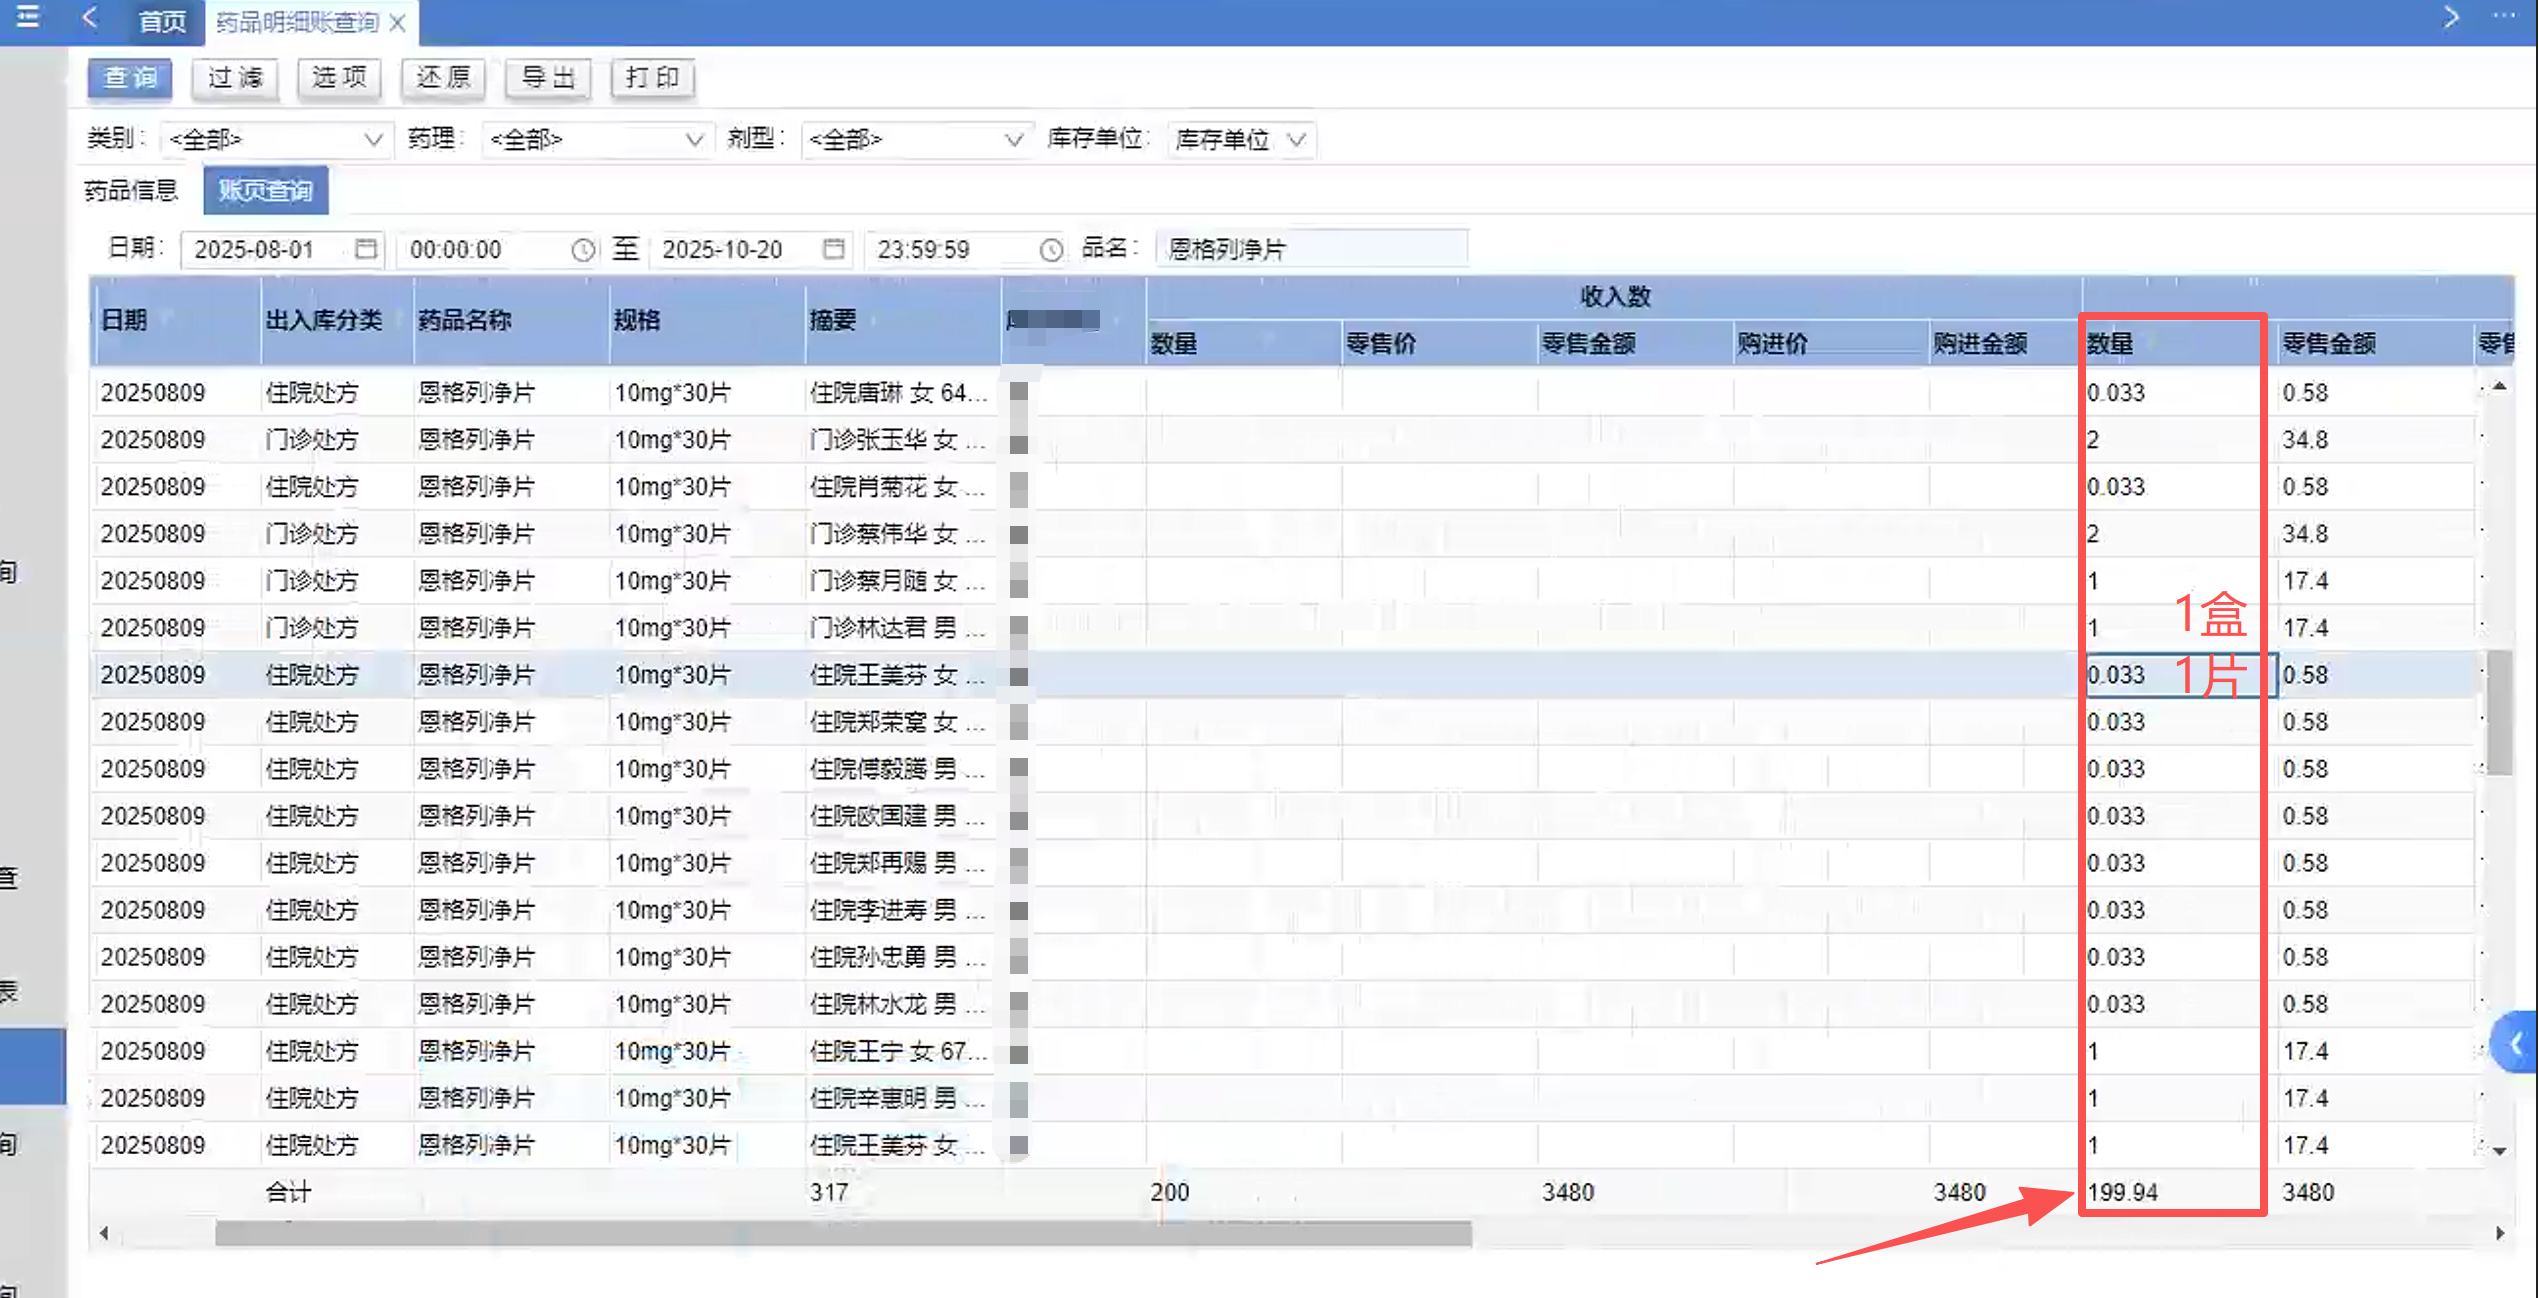Click the end time clock icon
The height and width of the screenshot is (1298, 2538).
click(x=1050, y=249)
